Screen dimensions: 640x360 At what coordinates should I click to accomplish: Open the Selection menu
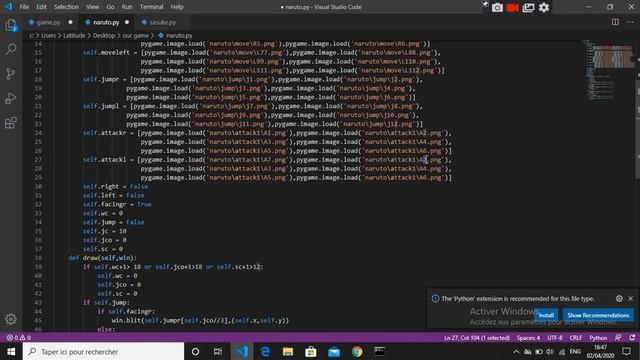pos(66,7)
